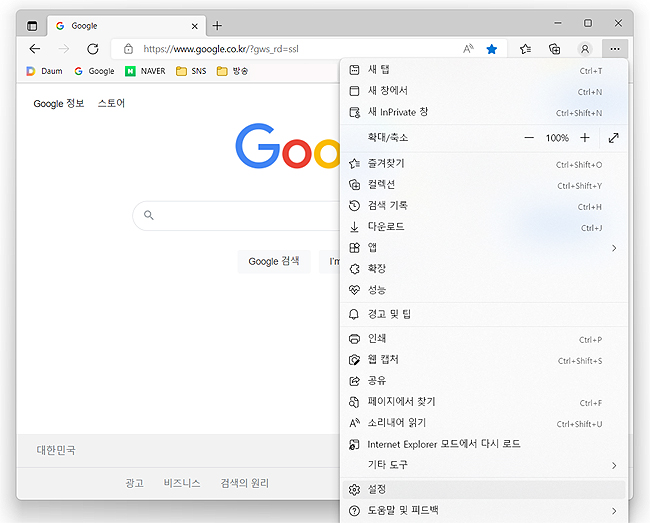This screenshot has height=523, width=650.
Task: Expand the 기타 도구 submenu
Action: pyautogui.click(x=483, y=465)
